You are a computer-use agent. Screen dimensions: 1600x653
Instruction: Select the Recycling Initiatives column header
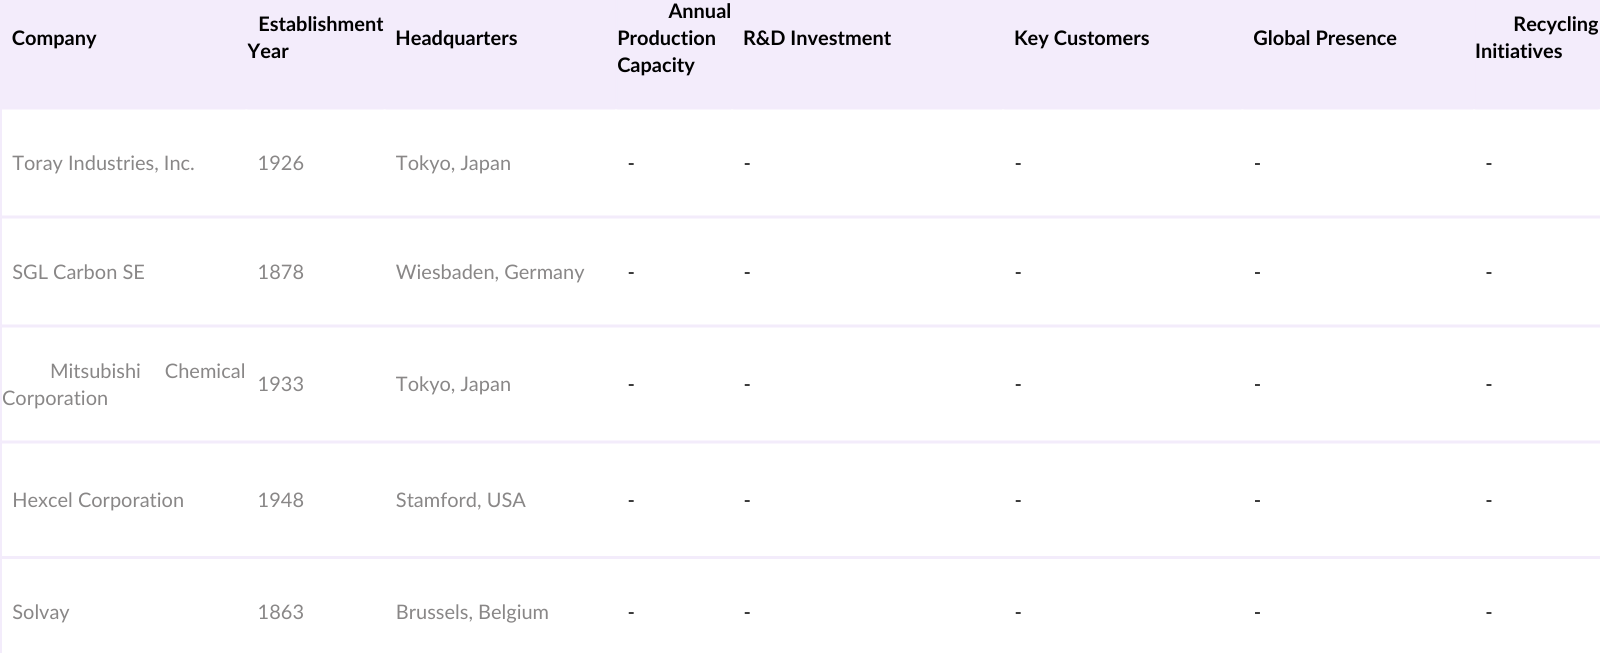point(1535,38)
